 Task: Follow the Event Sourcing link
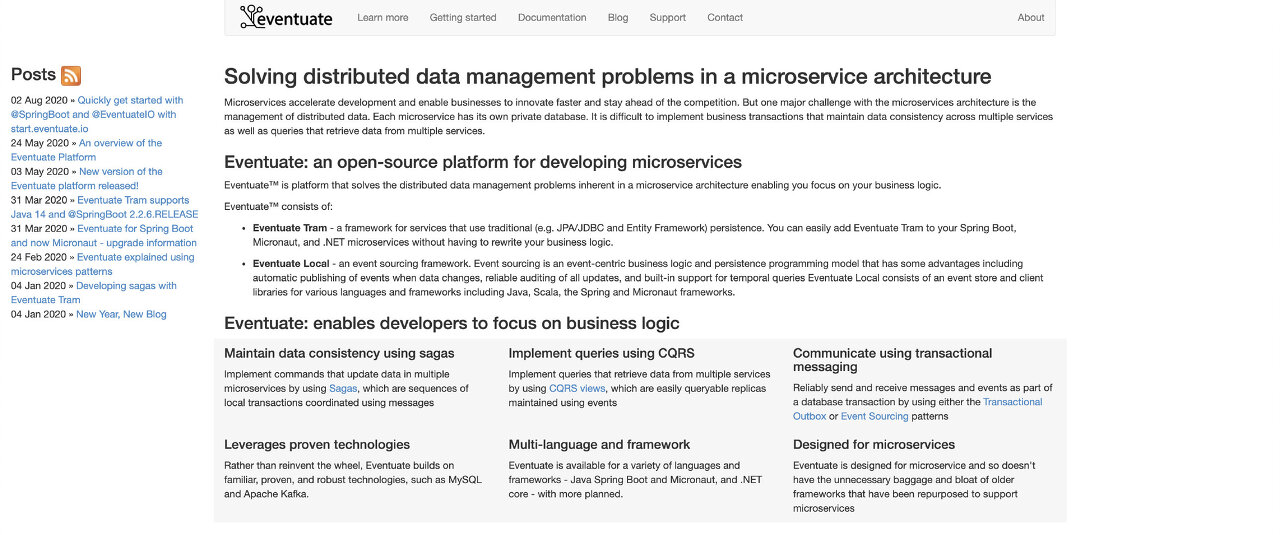(x=874, y=416)
